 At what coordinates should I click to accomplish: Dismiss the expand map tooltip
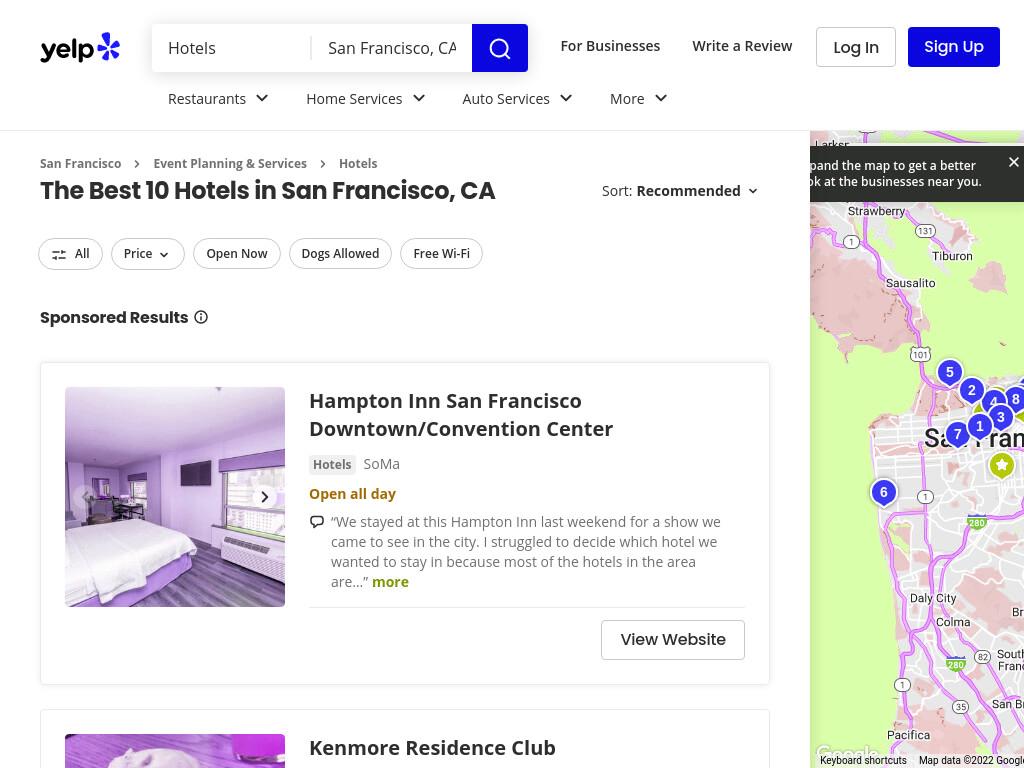coord(1013,162)
